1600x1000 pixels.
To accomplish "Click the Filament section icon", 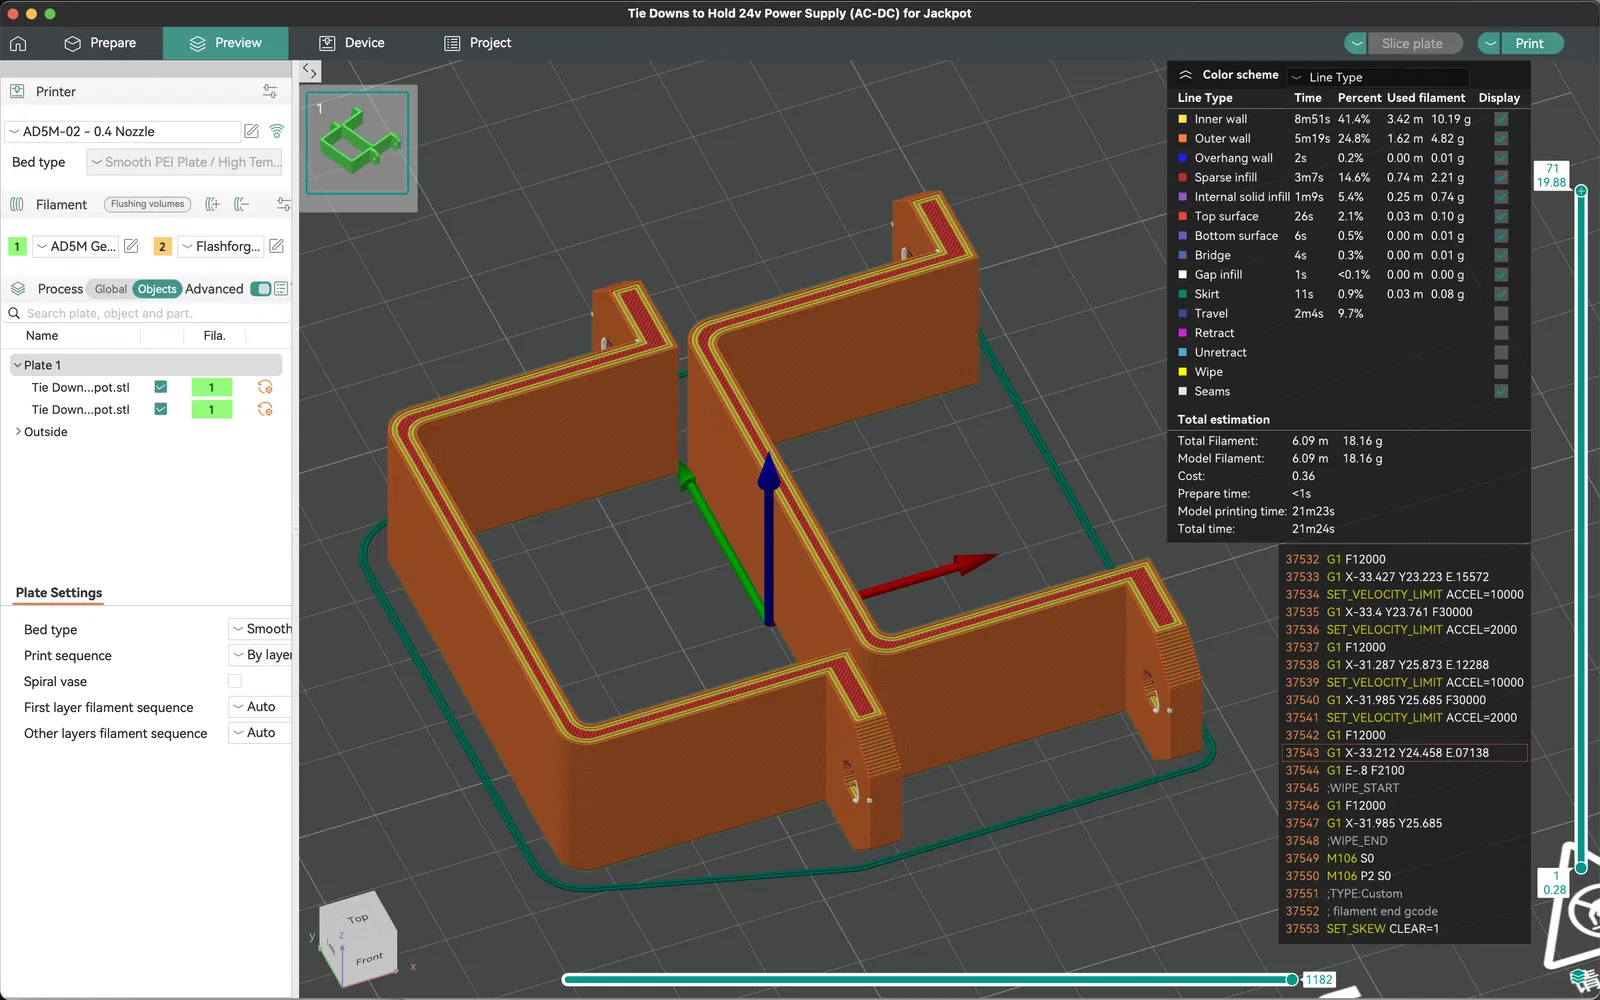I will tap(17, 204).
